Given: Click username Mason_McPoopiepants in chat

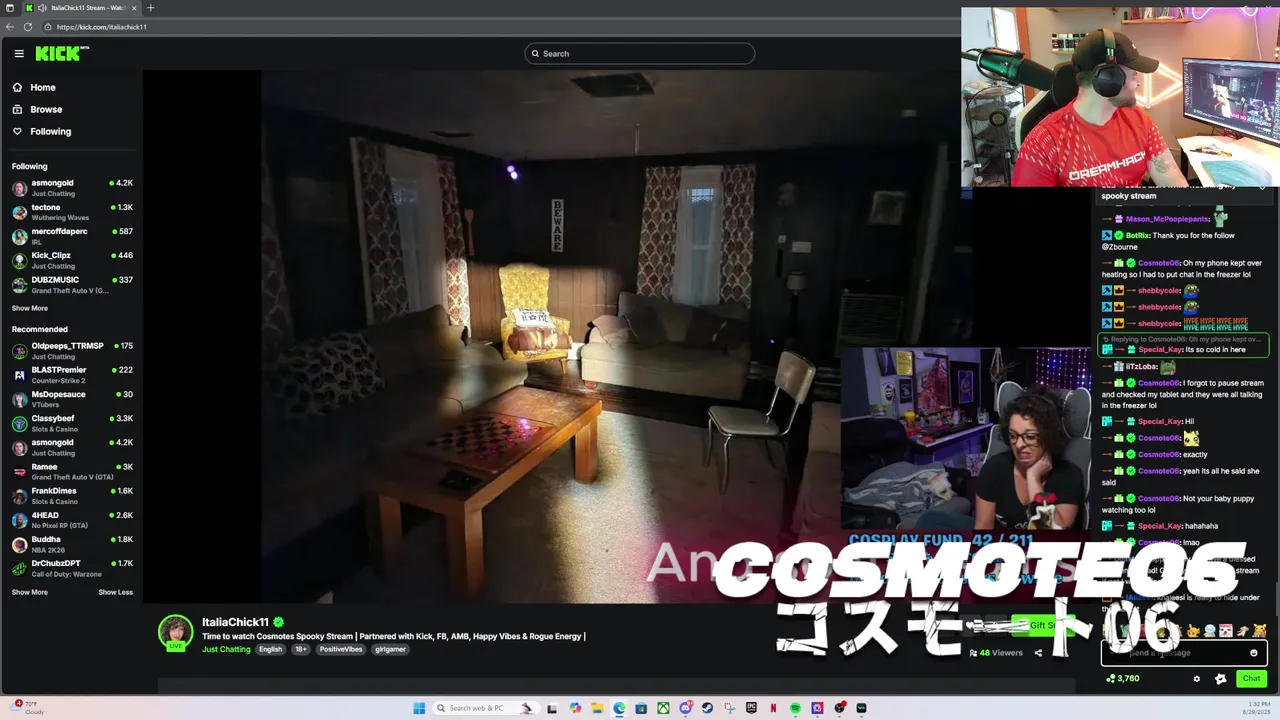Looking at the screenshot, I should (1167, 219).
